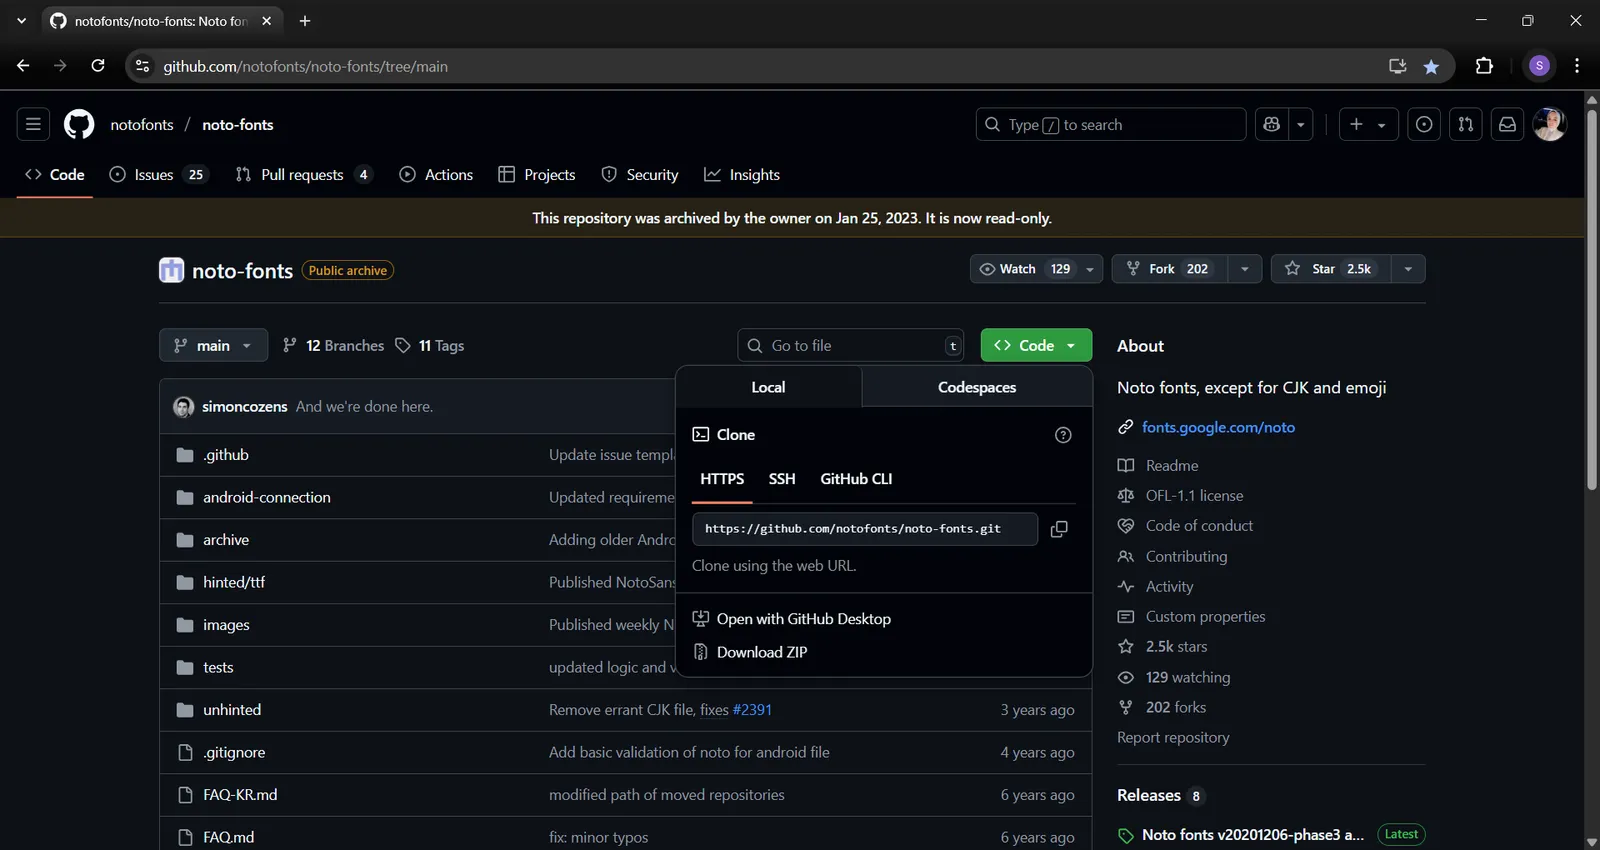View the 12 Branches link

[x=334, y=345]
